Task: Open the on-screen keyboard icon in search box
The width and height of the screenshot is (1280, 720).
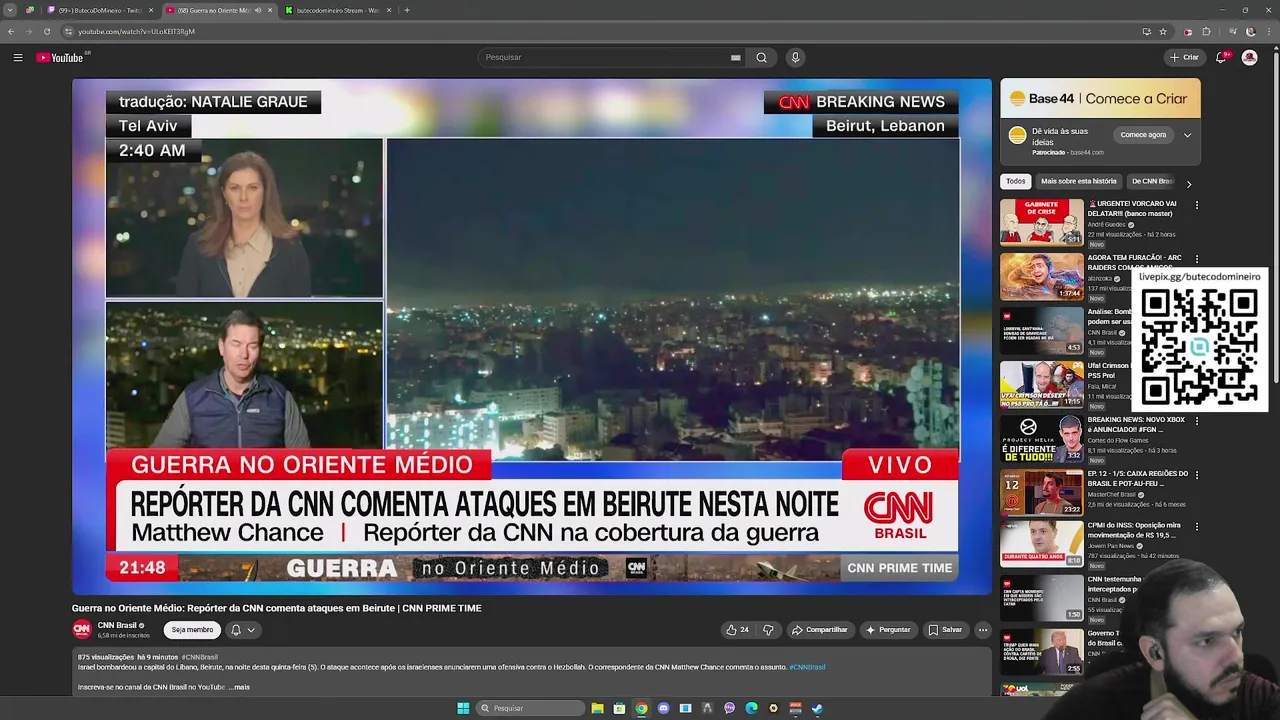Action: point(736,58)
